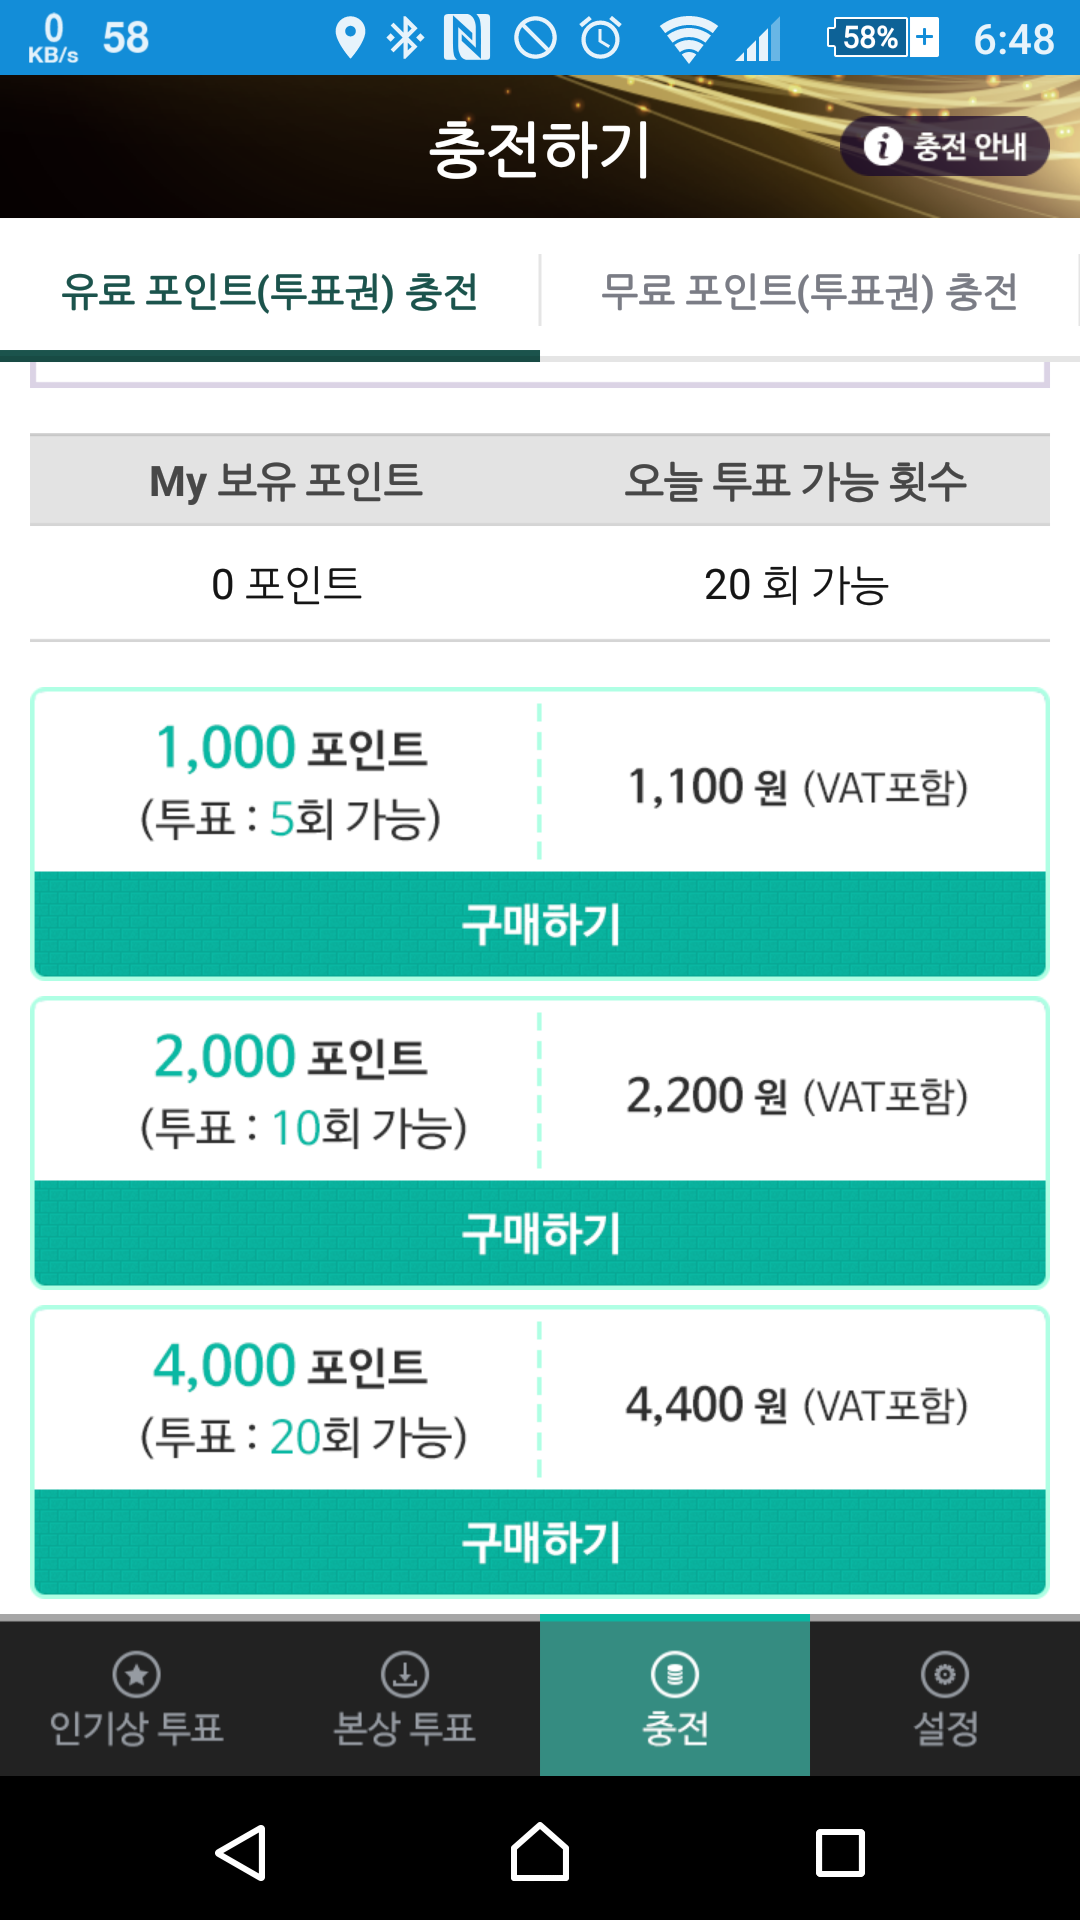
Task: Tap the Android home icon
Action: click(540, 1852)
